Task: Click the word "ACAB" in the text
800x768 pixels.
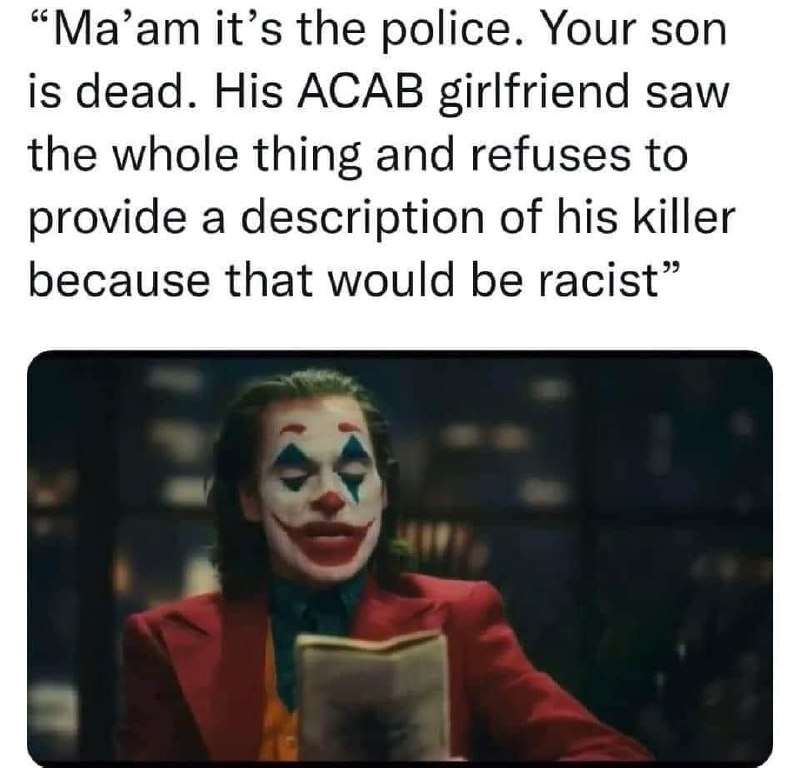Action: click(363, 93)
